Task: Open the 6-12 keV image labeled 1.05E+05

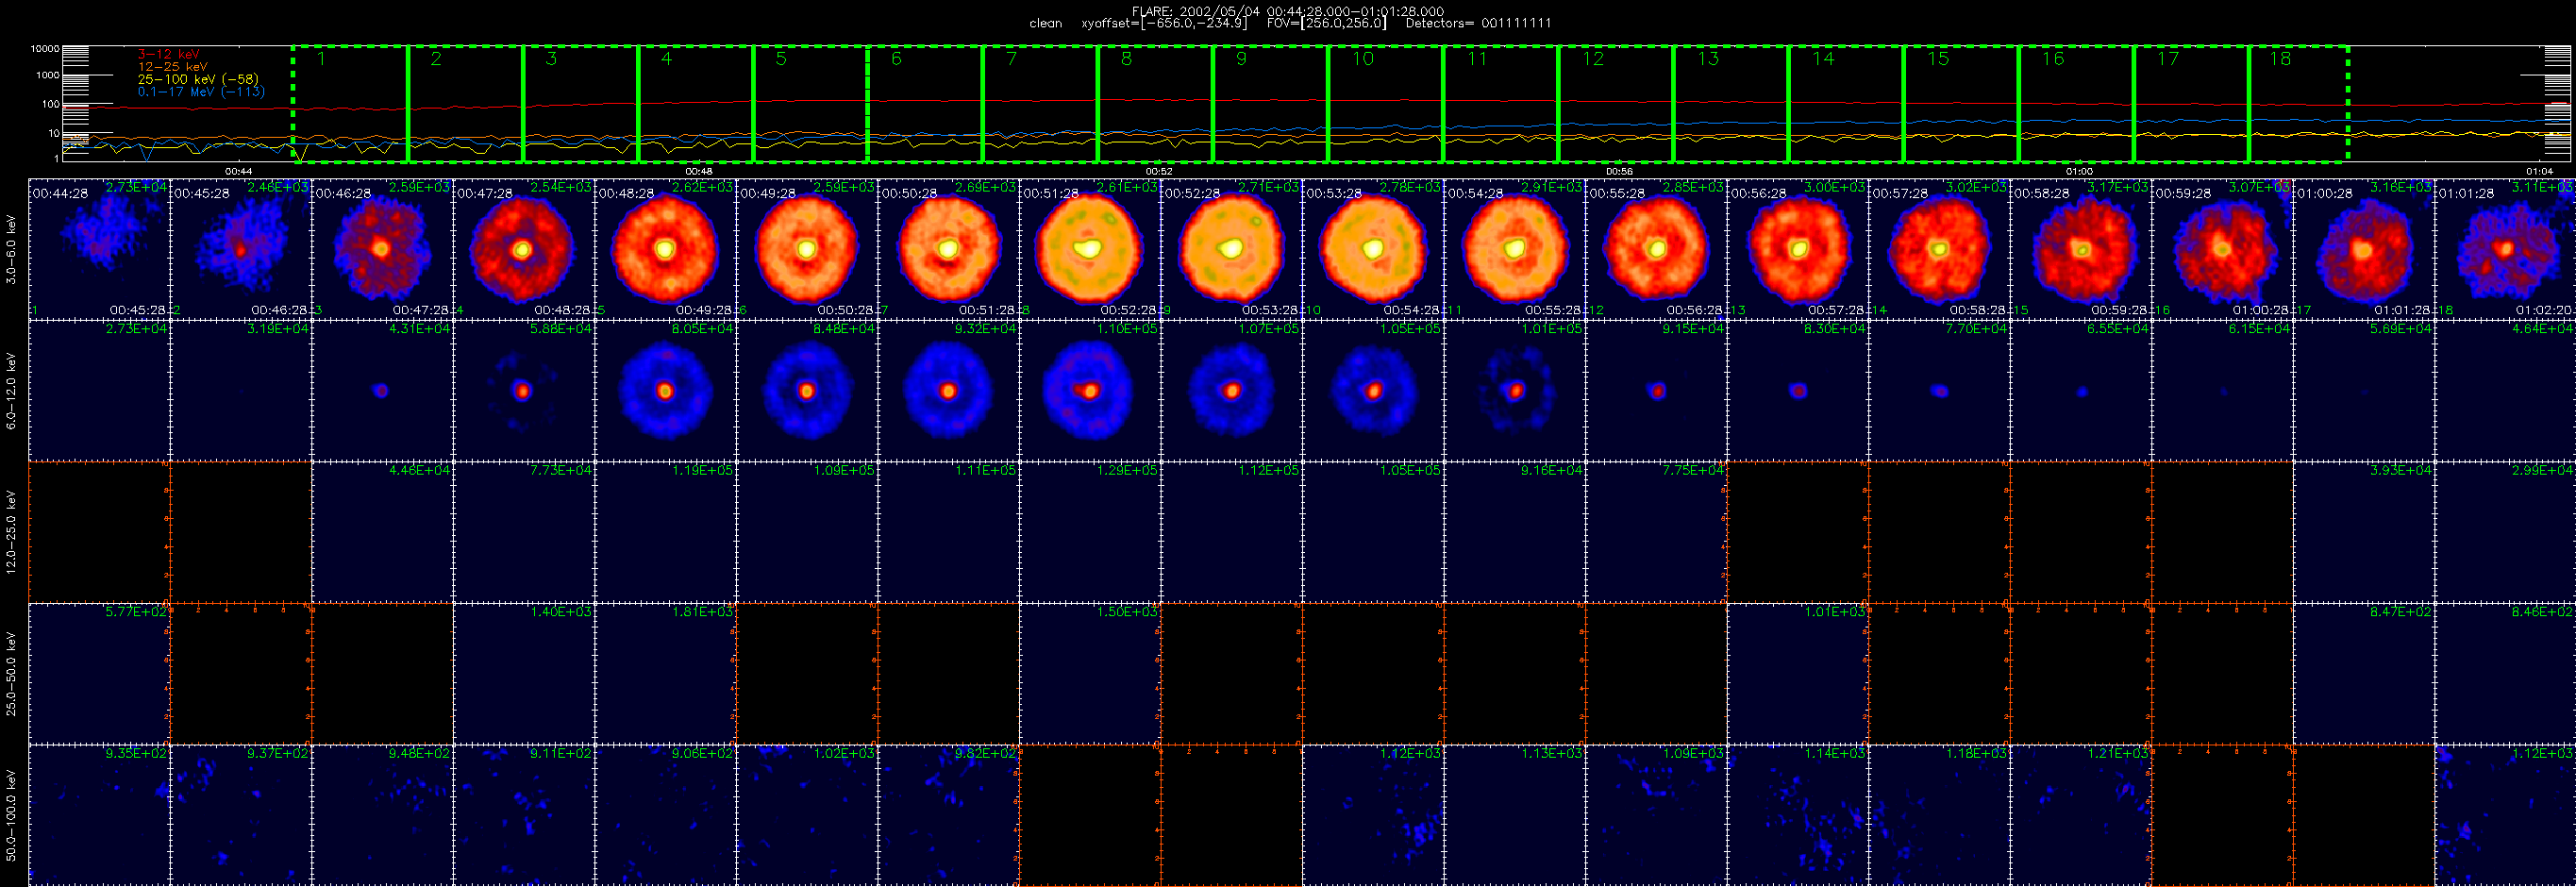Action: point(1373,391)
